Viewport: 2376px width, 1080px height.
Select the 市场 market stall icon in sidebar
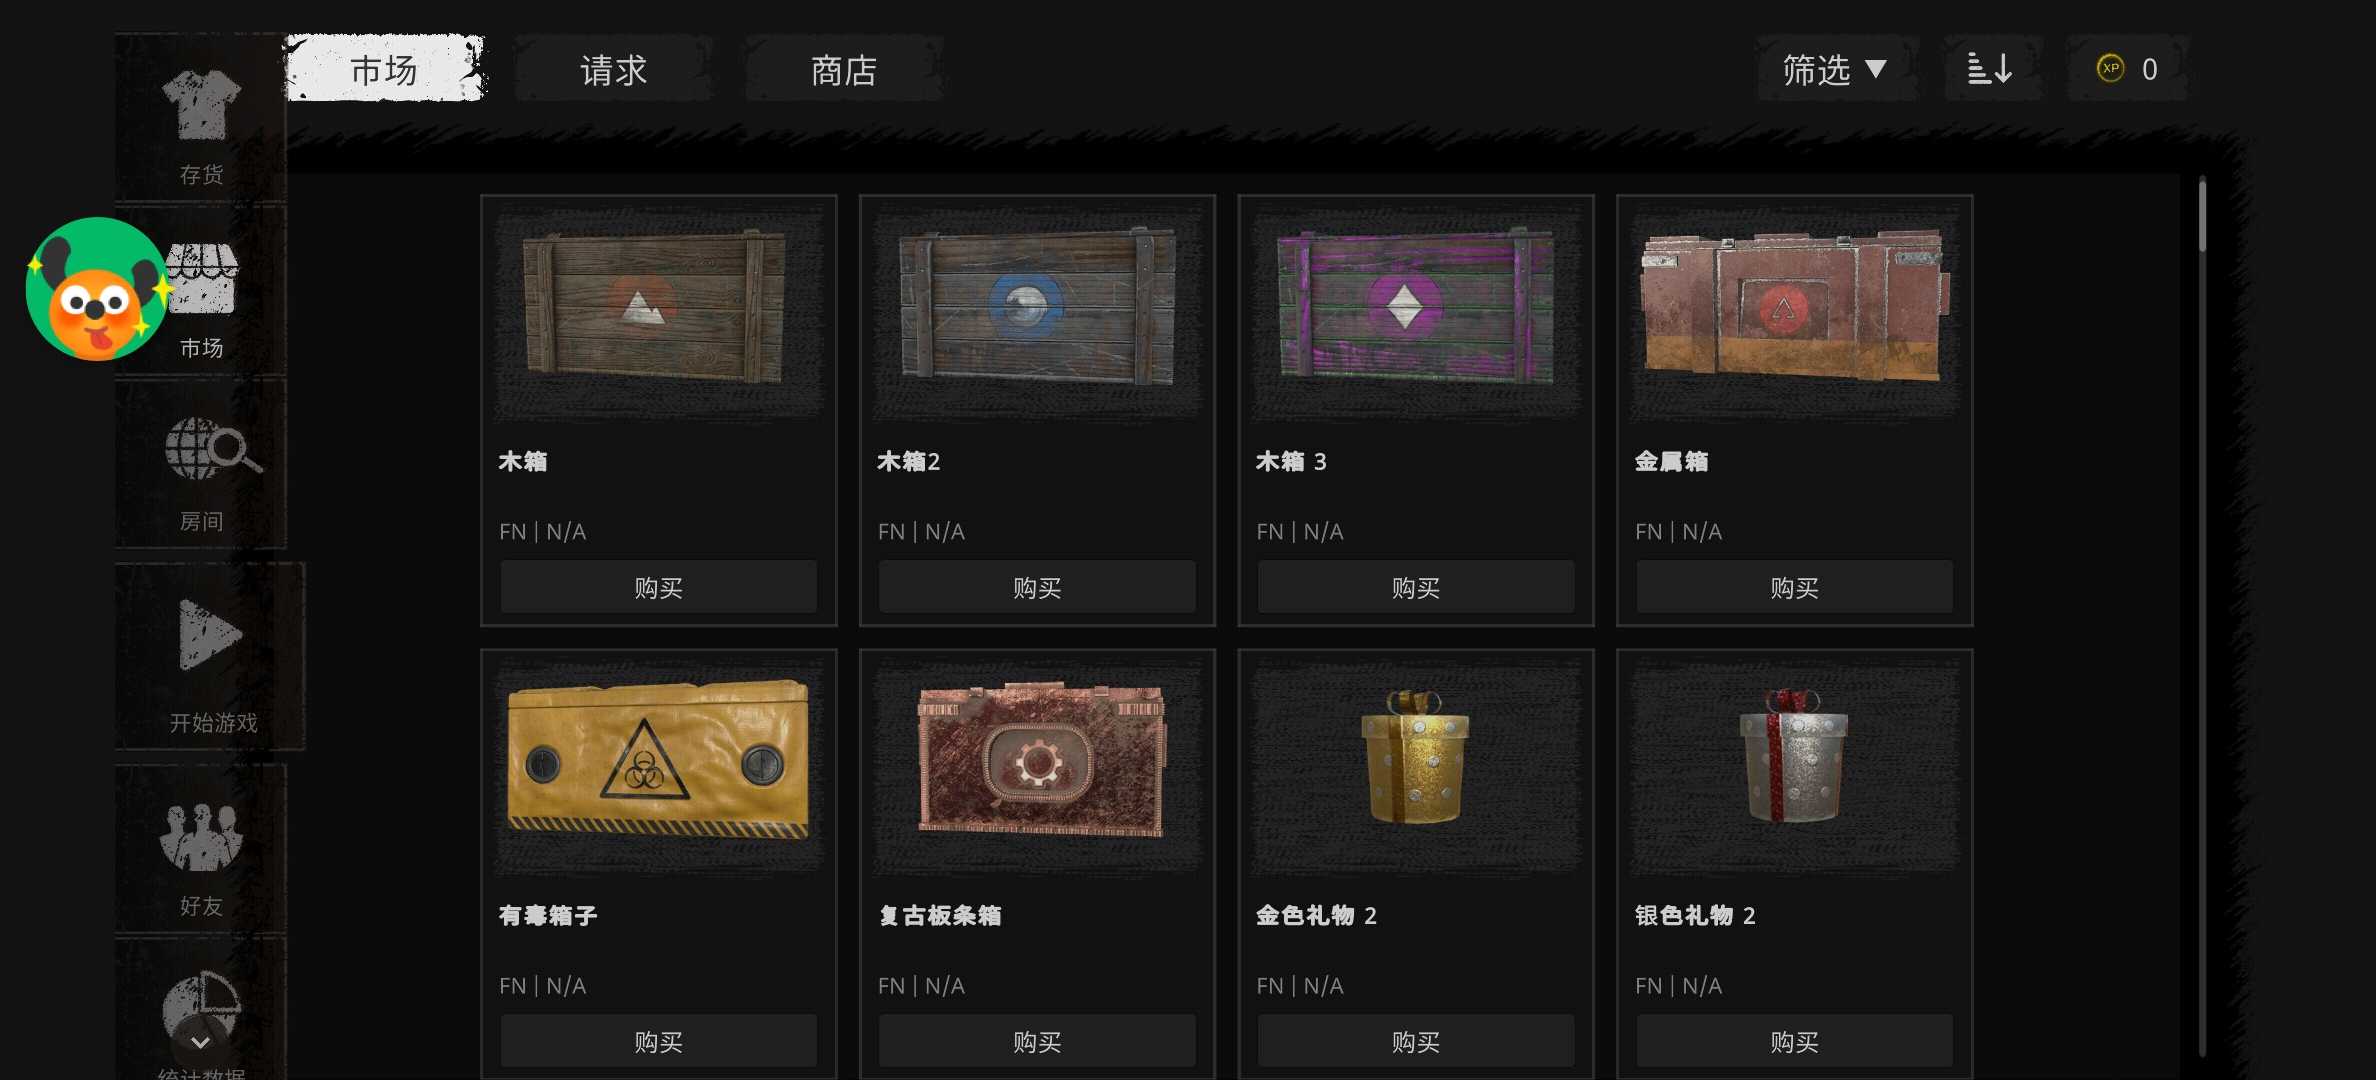tap(203, 278)
